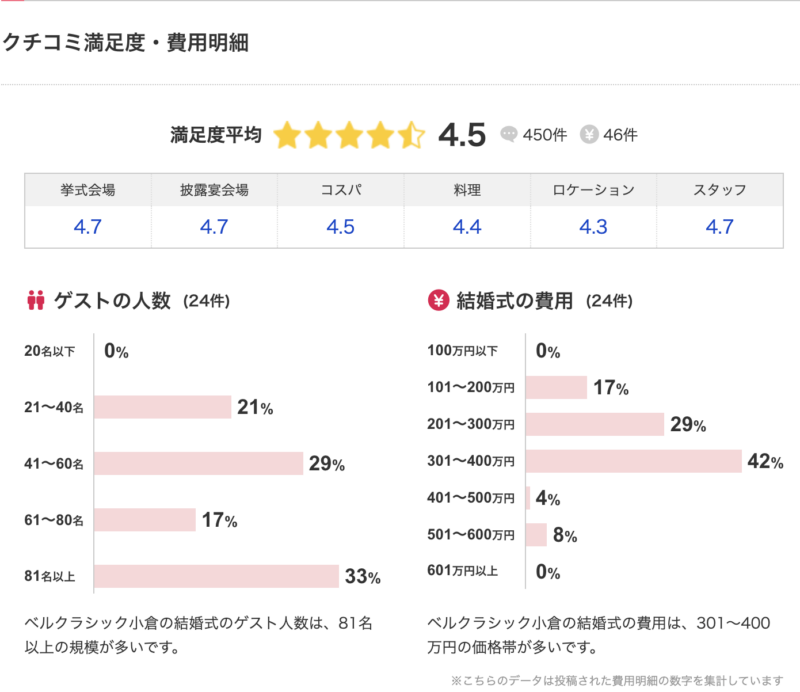
Task: Click the コスパ 4.5 score
Action: (340, 227)
